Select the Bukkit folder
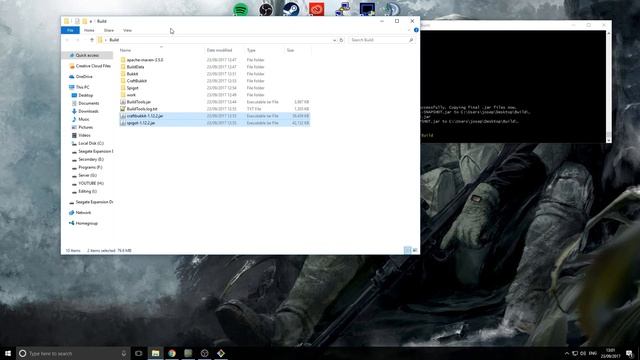The image size is (640, 360). point(132,74)
